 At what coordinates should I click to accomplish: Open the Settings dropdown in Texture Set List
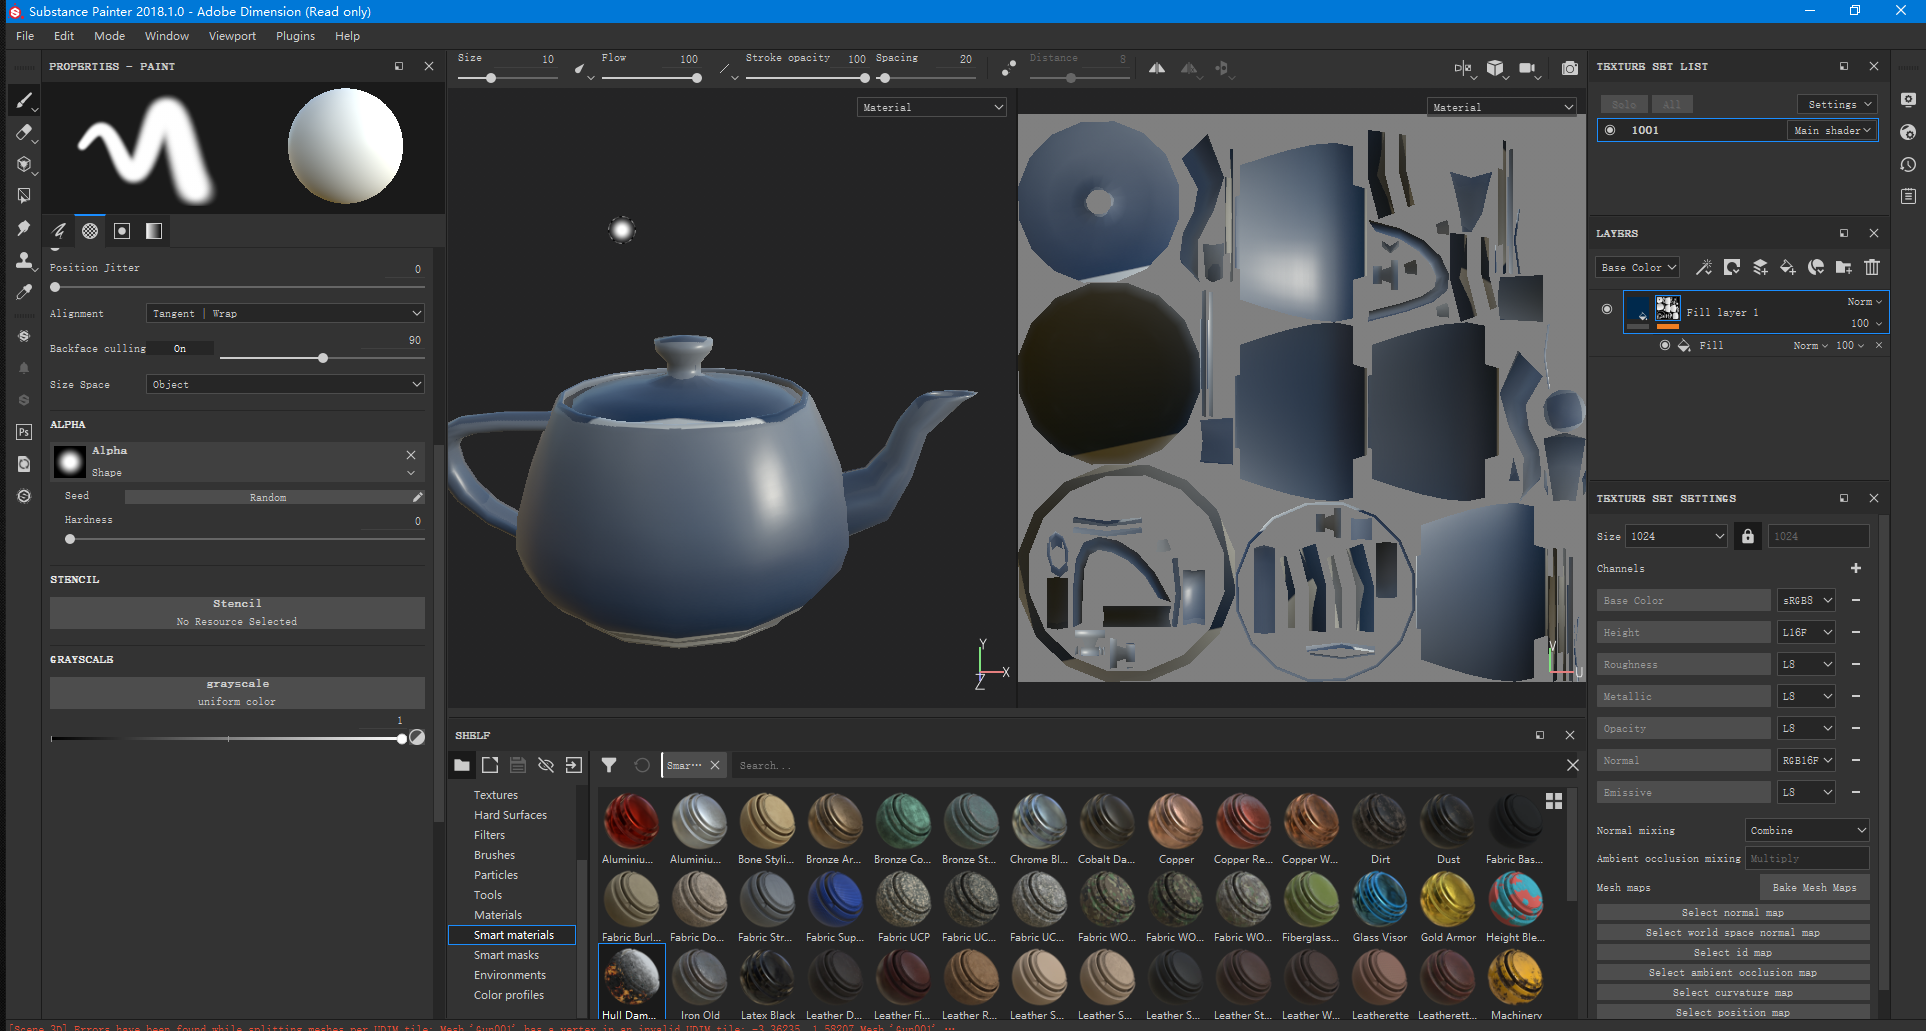(1838, 104)
